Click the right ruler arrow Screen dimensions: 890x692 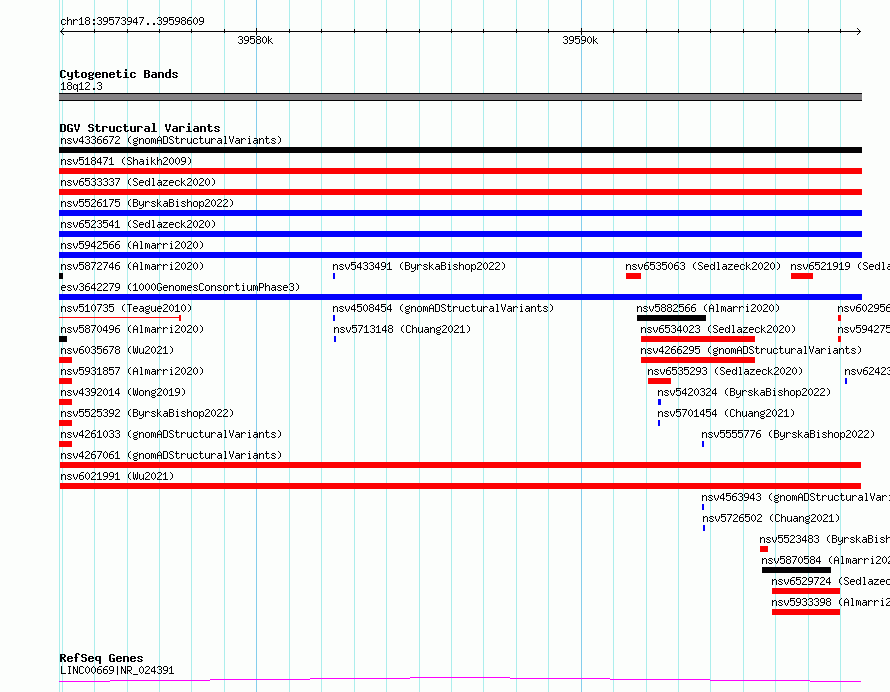coord(859,32)
